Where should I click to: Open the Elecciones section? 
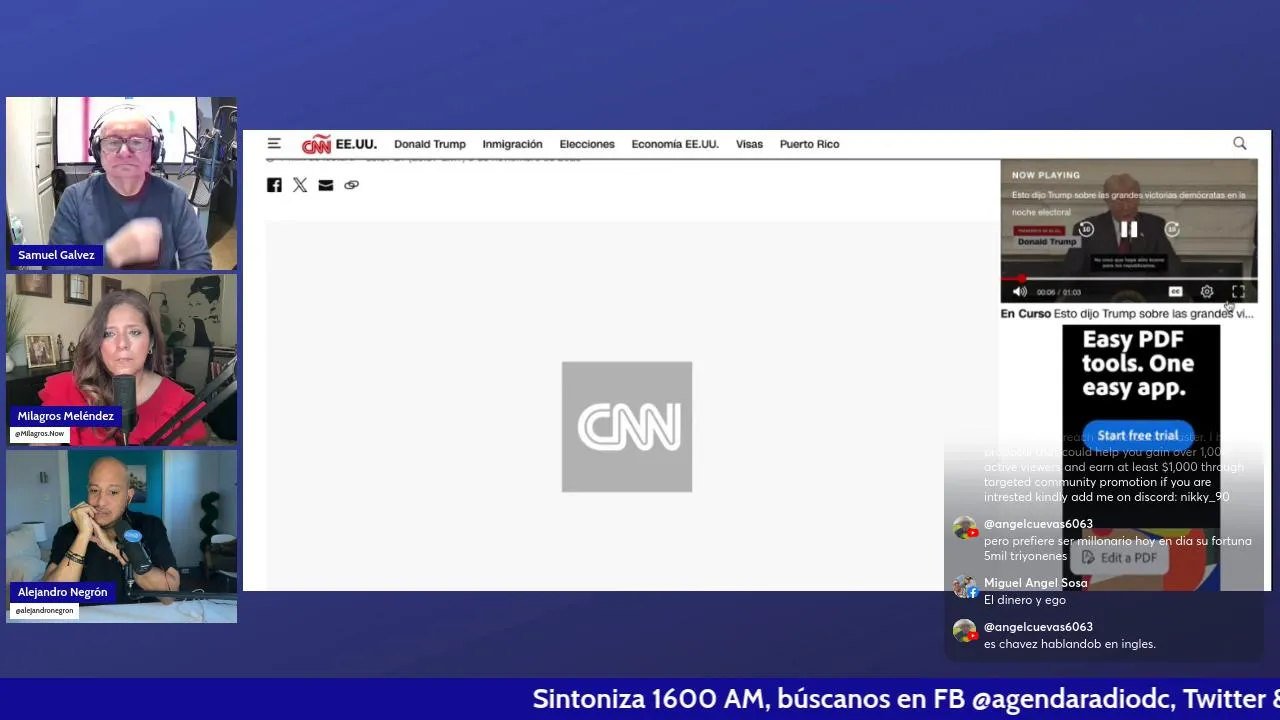tap(587, 144)
